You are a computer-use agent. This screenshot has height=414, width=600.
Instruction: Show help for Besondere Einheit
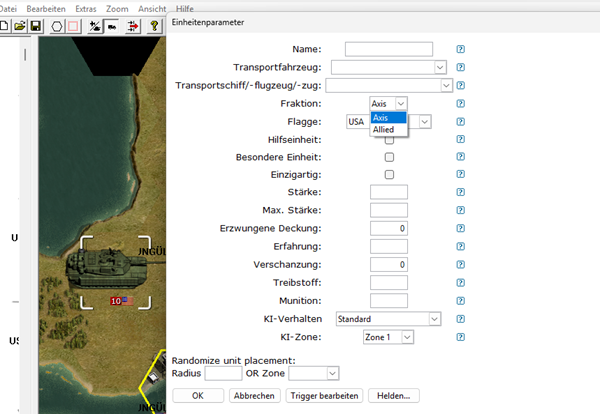pyautogui.click(x=460, y=156)
